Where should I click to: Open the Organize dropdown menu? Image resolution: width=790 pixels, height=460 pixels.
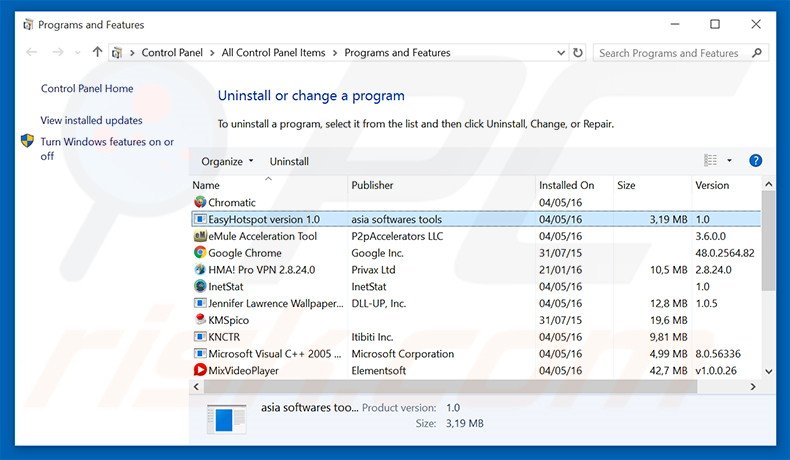point(227,161)
